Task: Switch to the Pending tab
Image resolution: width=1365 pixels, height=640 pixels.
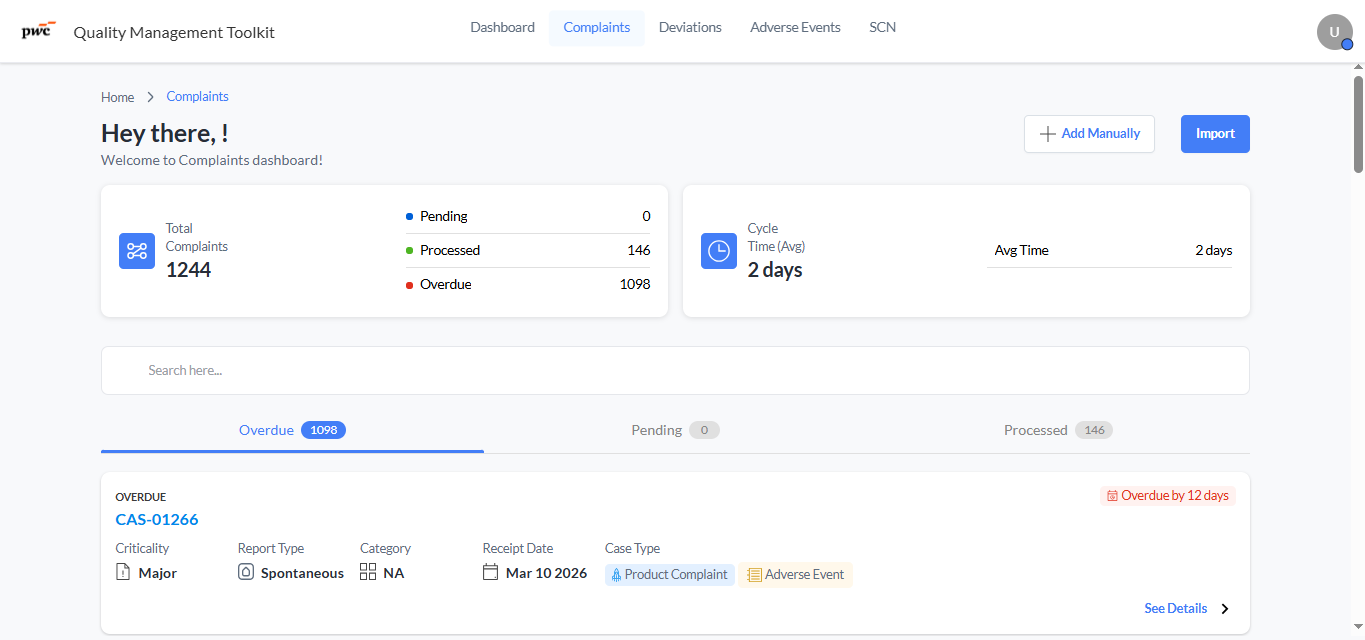Action: [x=675, y=431]
